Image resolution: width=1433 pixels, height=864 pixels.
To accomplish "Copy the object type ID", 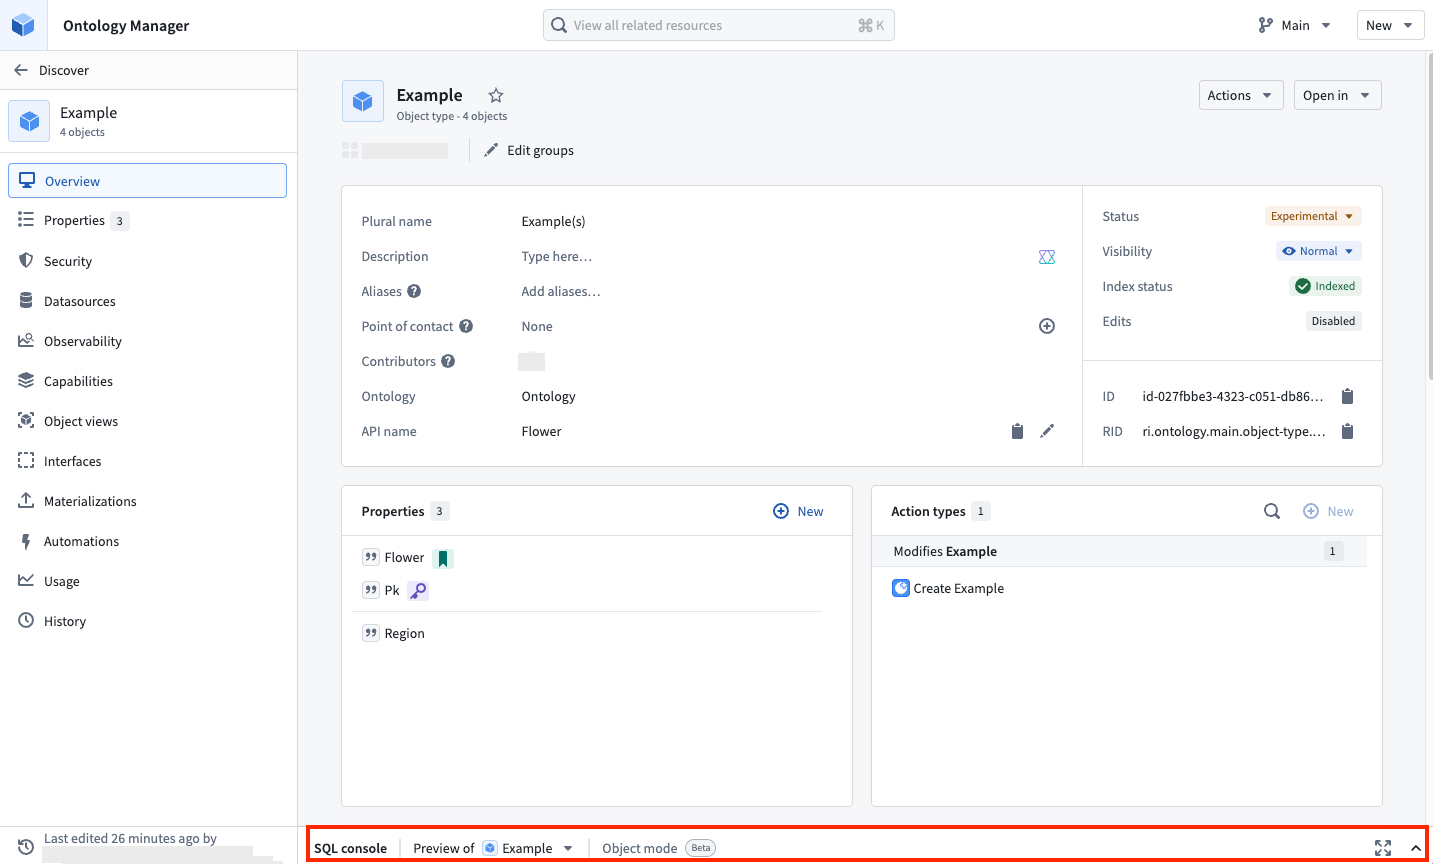I will pos(1347,396).
